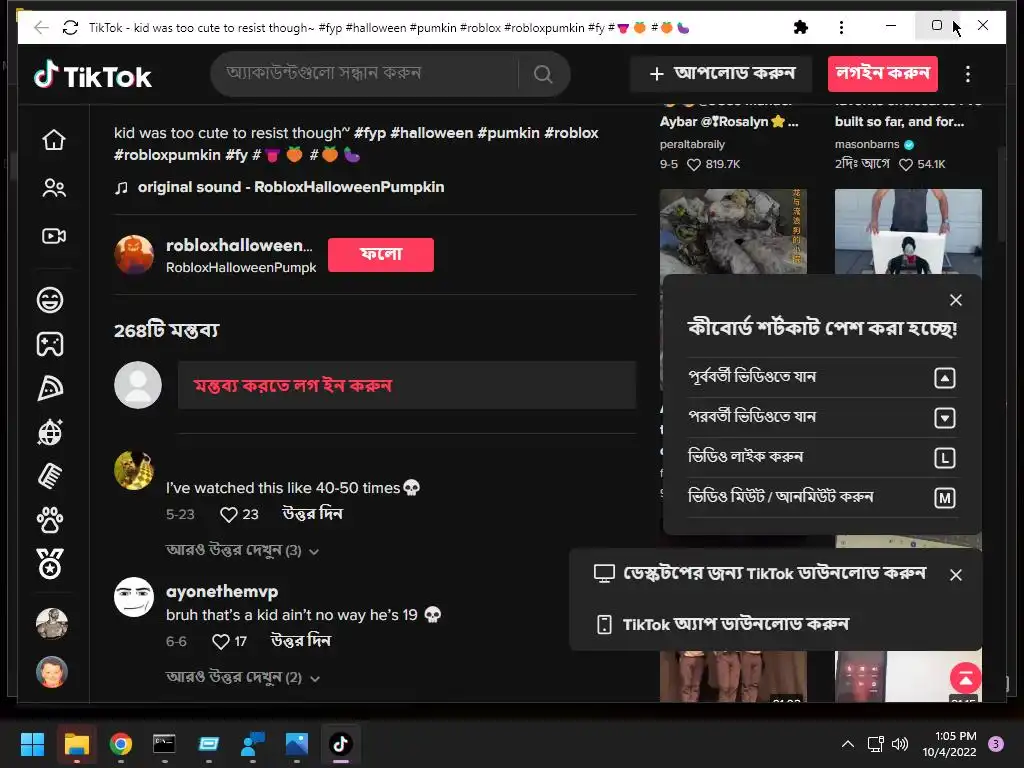Click the like video L shortcut key

pos(944,458)
